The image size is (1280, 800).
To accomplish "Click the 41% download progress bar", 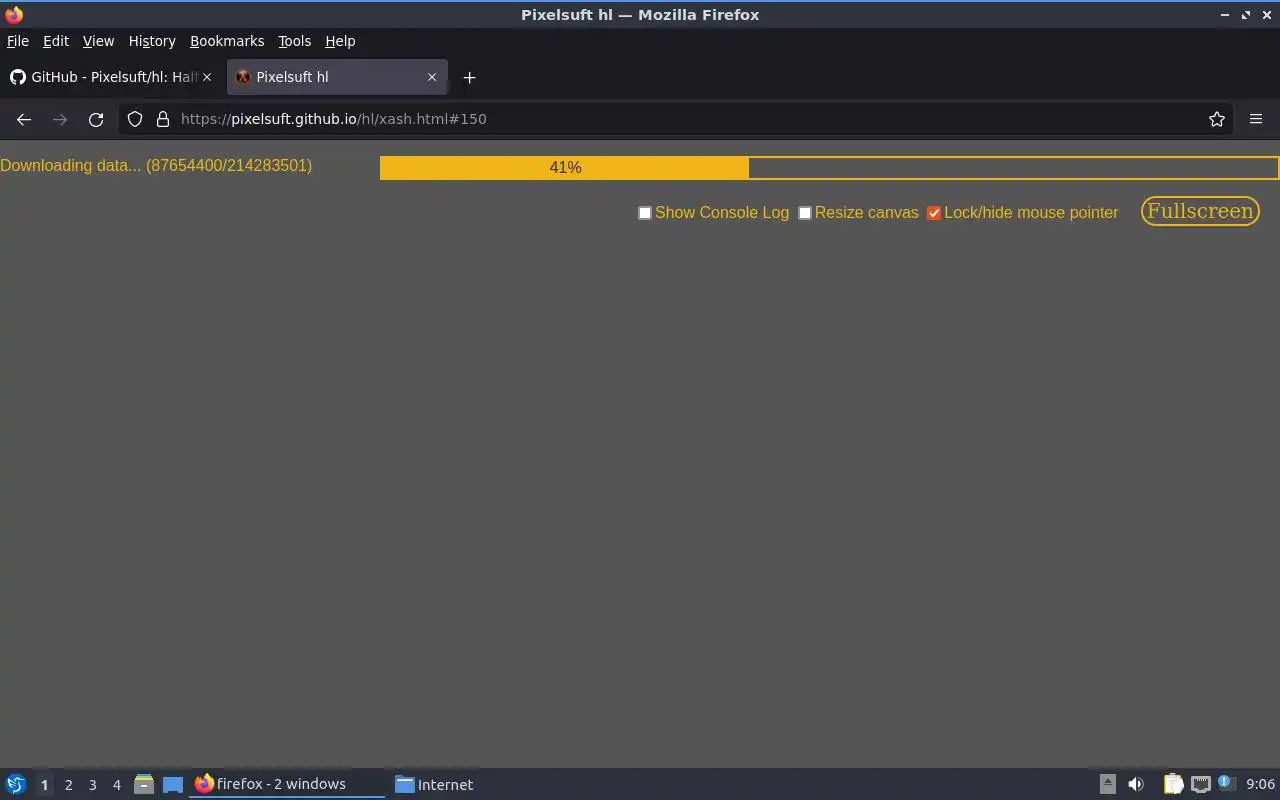I will (x=829, y=168).
